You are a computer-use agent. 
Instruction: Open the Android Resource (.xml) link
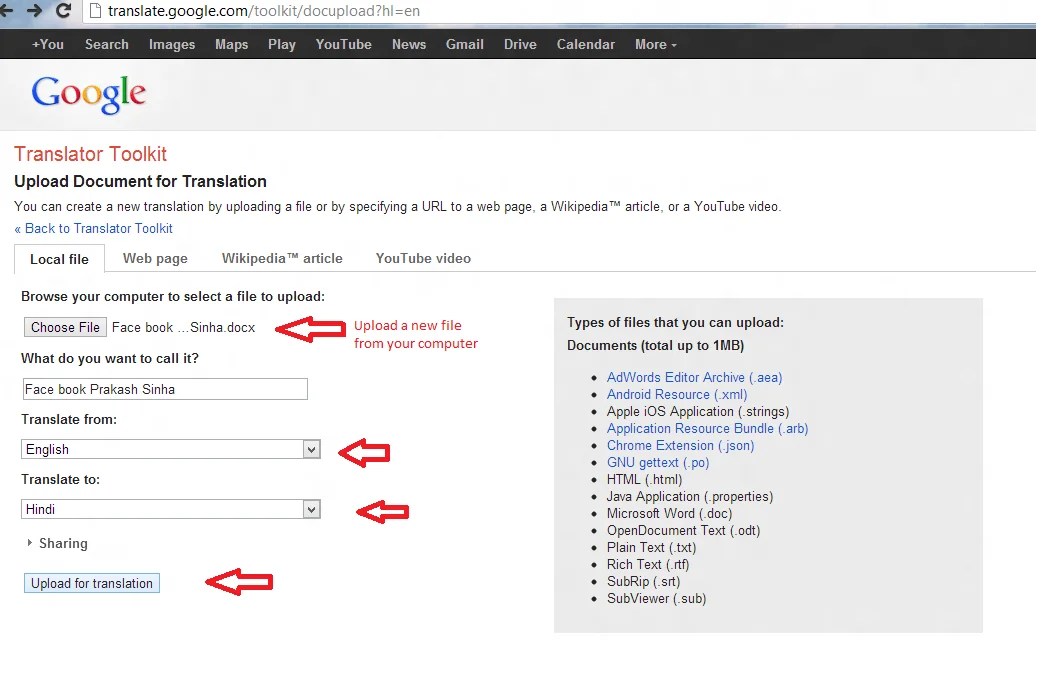coord(676,394)
